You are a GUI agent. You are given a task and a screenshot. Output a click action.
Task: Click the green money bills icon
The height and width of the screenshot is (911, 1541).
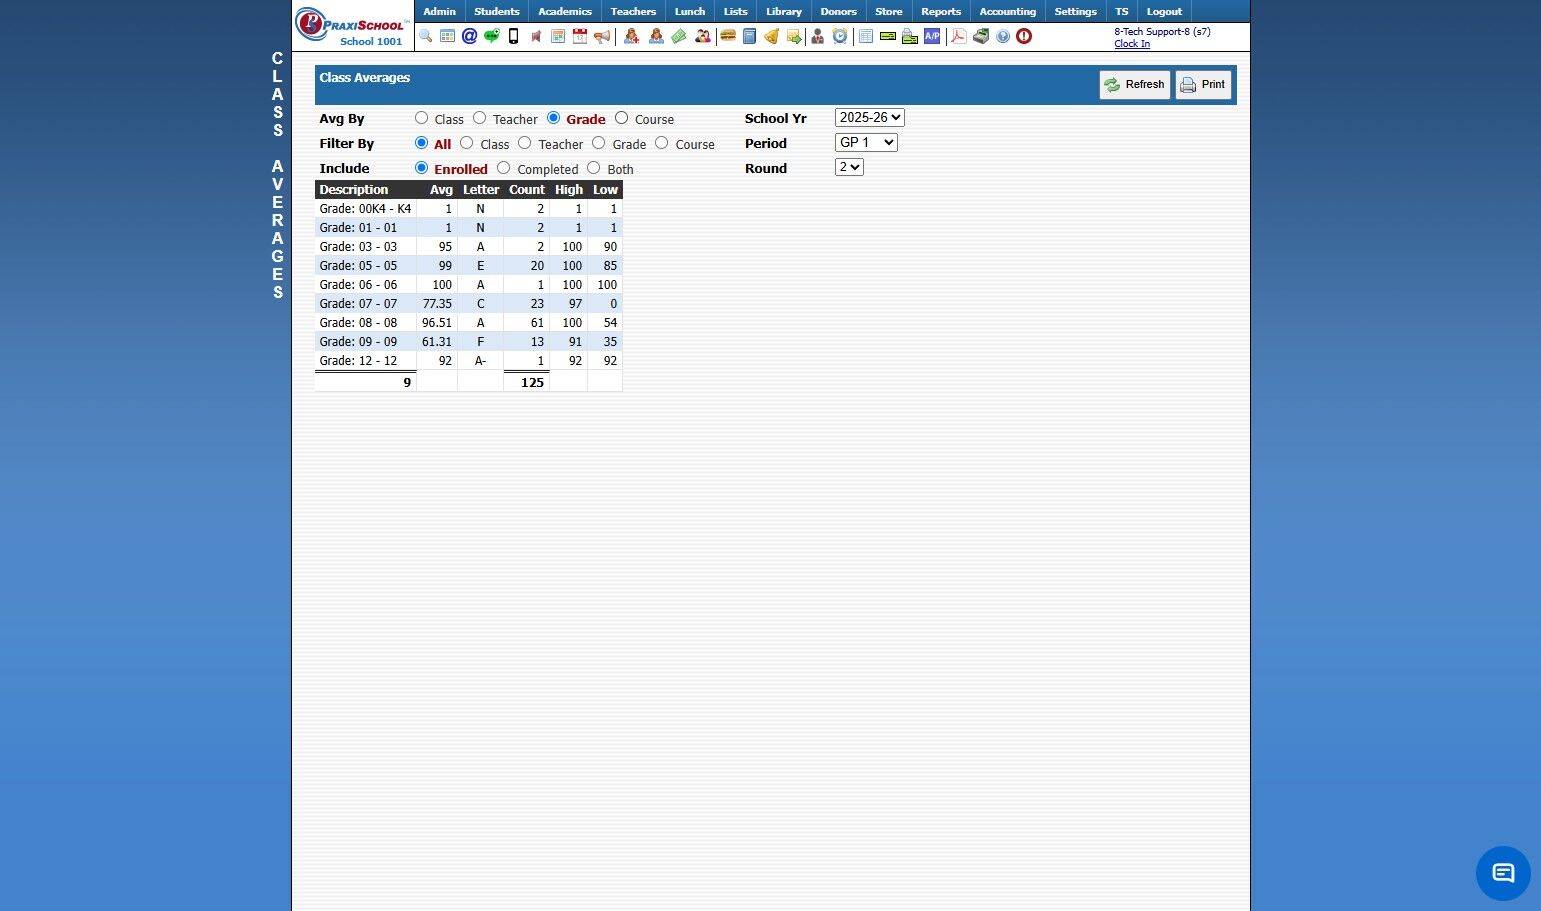click(679, 36)
